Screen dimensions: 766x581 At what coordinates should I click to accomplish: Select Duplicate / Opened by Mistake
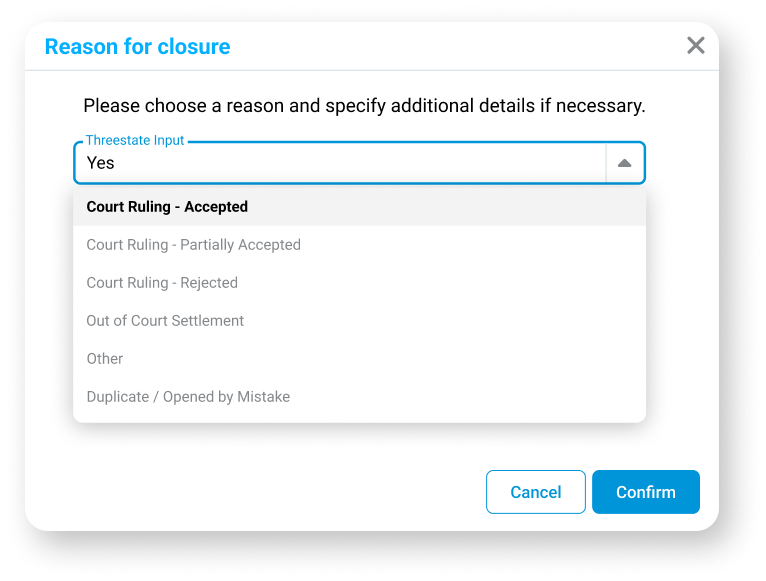(x=188, y=397)
